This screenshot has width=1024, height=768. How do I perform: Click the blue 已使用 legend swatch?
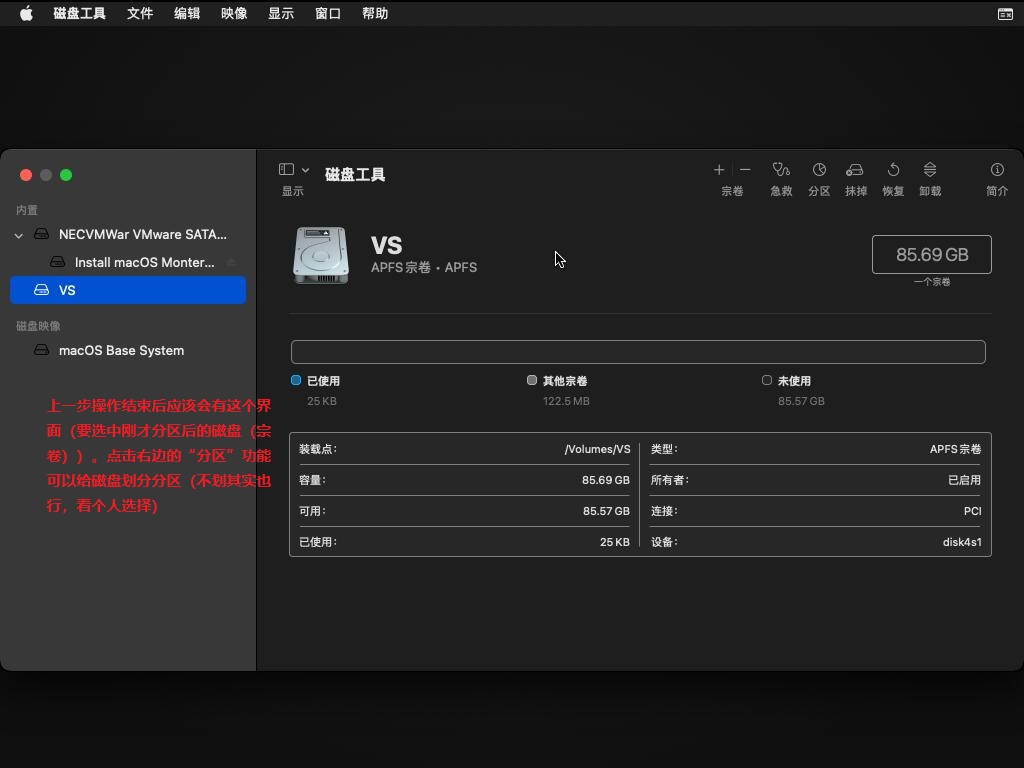296,380
